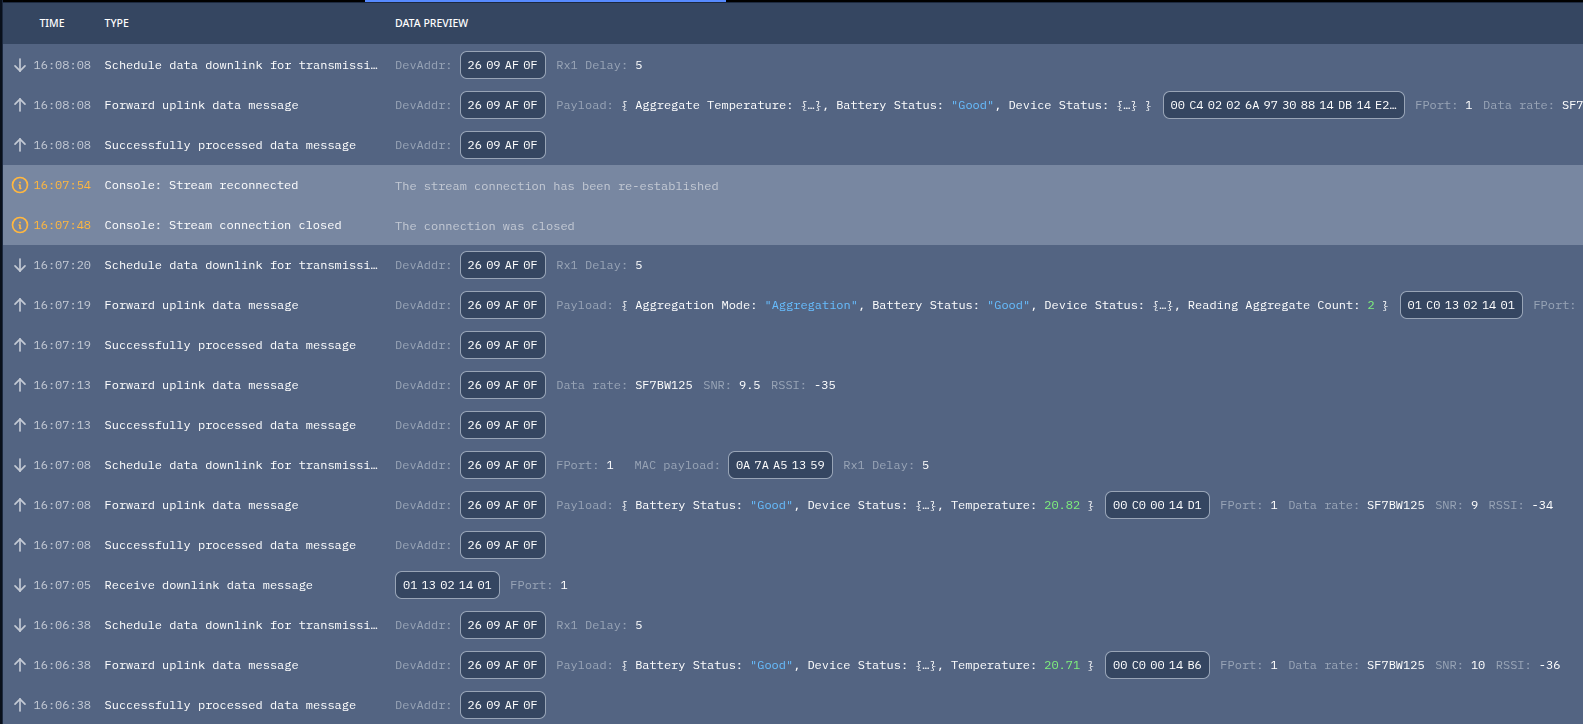Viewport: 1583px width, 724px height.
Task: Click the RSSI value -35
Action: 825,385
